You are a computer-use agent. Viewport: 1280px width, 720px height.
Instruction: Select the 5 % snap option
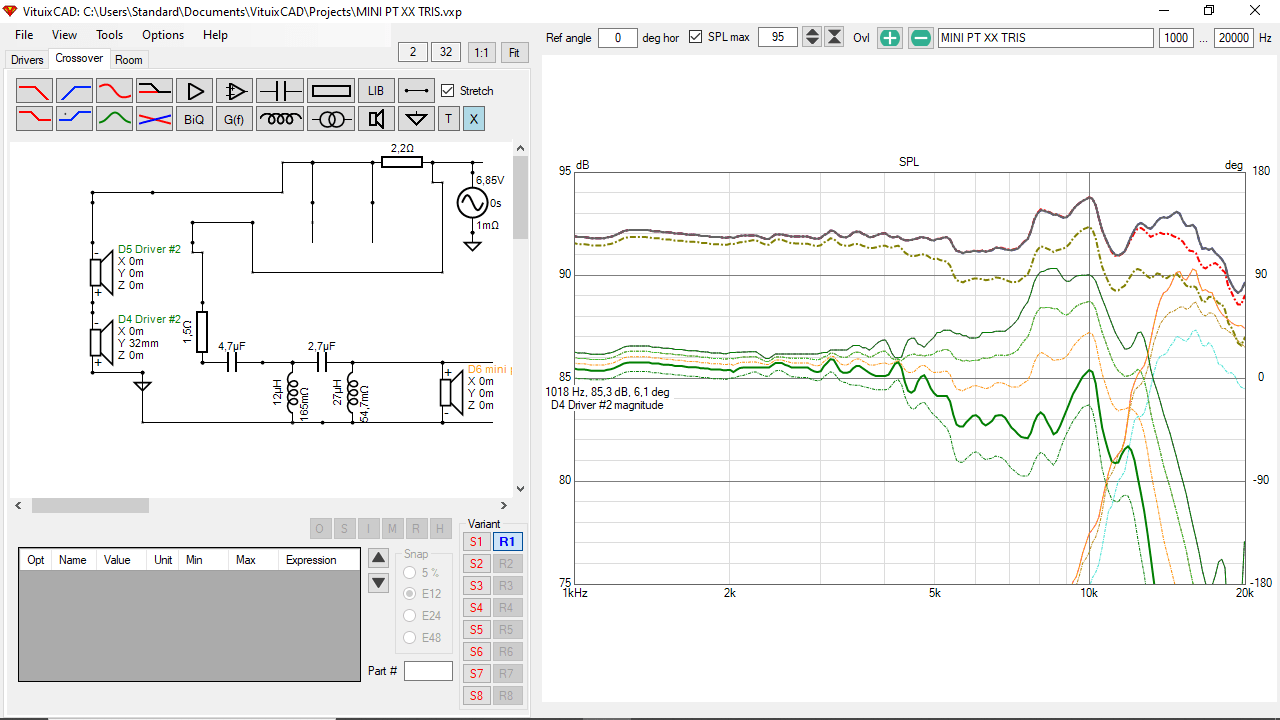tap(409, 573)
